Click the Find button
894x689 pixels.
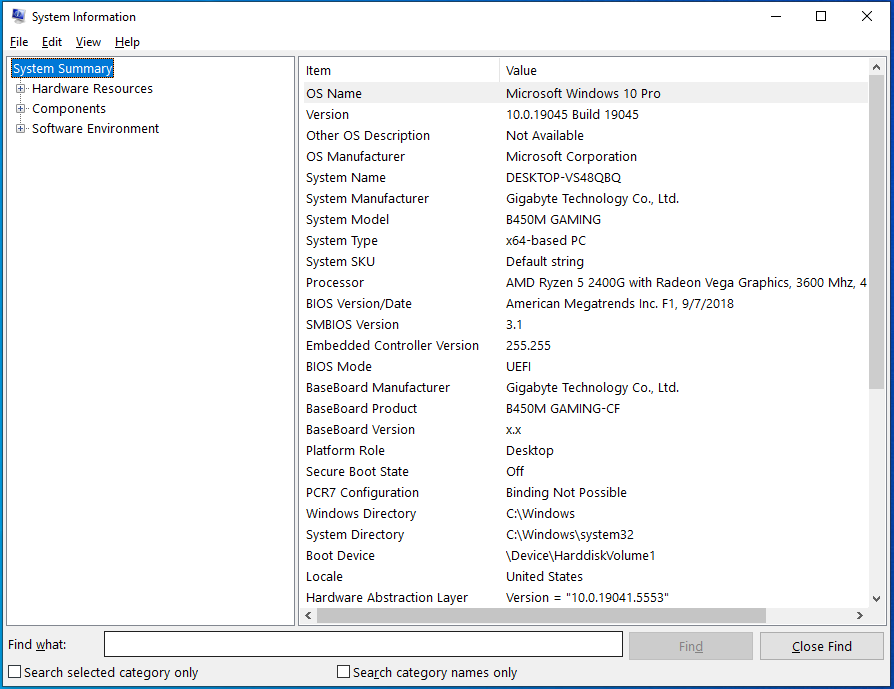point(690,646)
